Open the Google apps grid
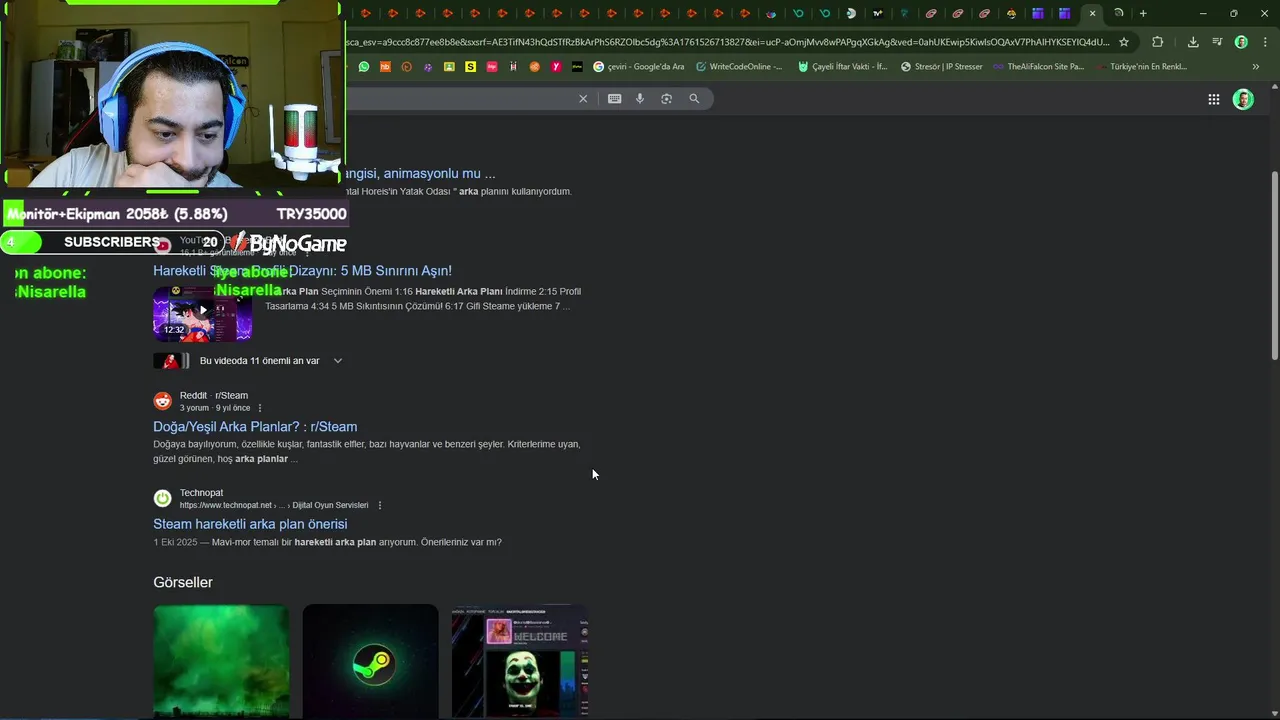 pyautogui.click(x=1213, y=99)
